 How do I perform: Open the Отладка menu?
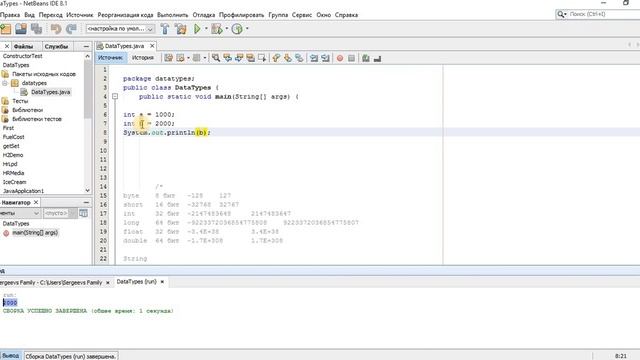tap(204, 15)
